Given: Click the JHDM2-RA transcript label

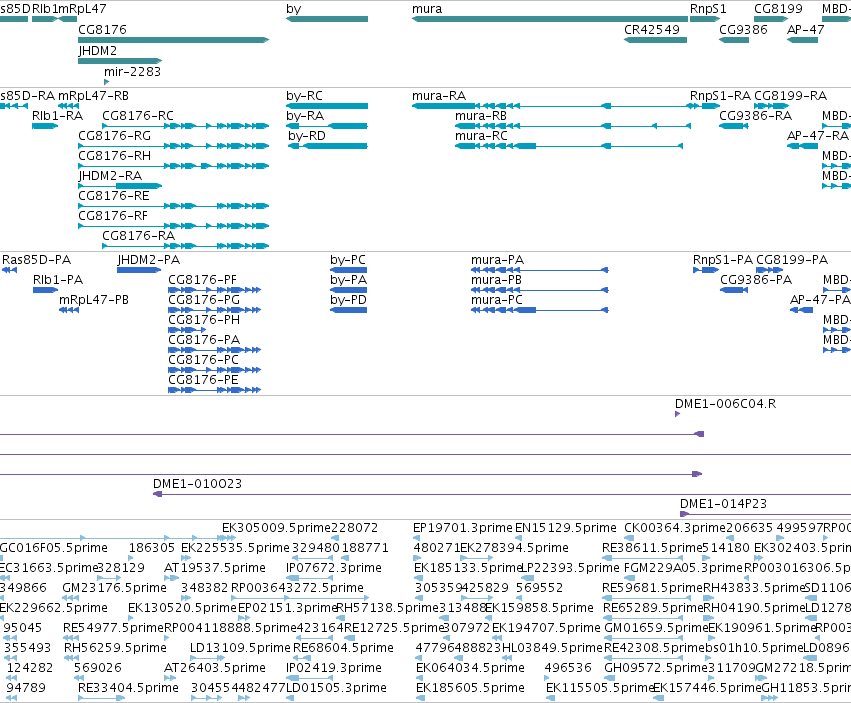Looking at the screenshot, I should [110, 176].
